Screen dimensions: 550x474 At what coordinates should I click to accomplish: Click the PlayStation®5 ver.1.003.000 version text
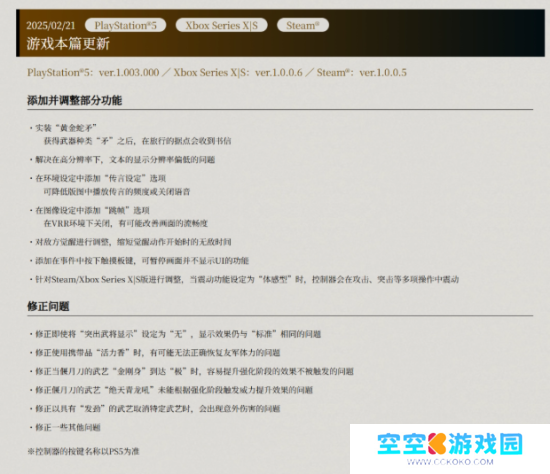(x=93, y=73)
